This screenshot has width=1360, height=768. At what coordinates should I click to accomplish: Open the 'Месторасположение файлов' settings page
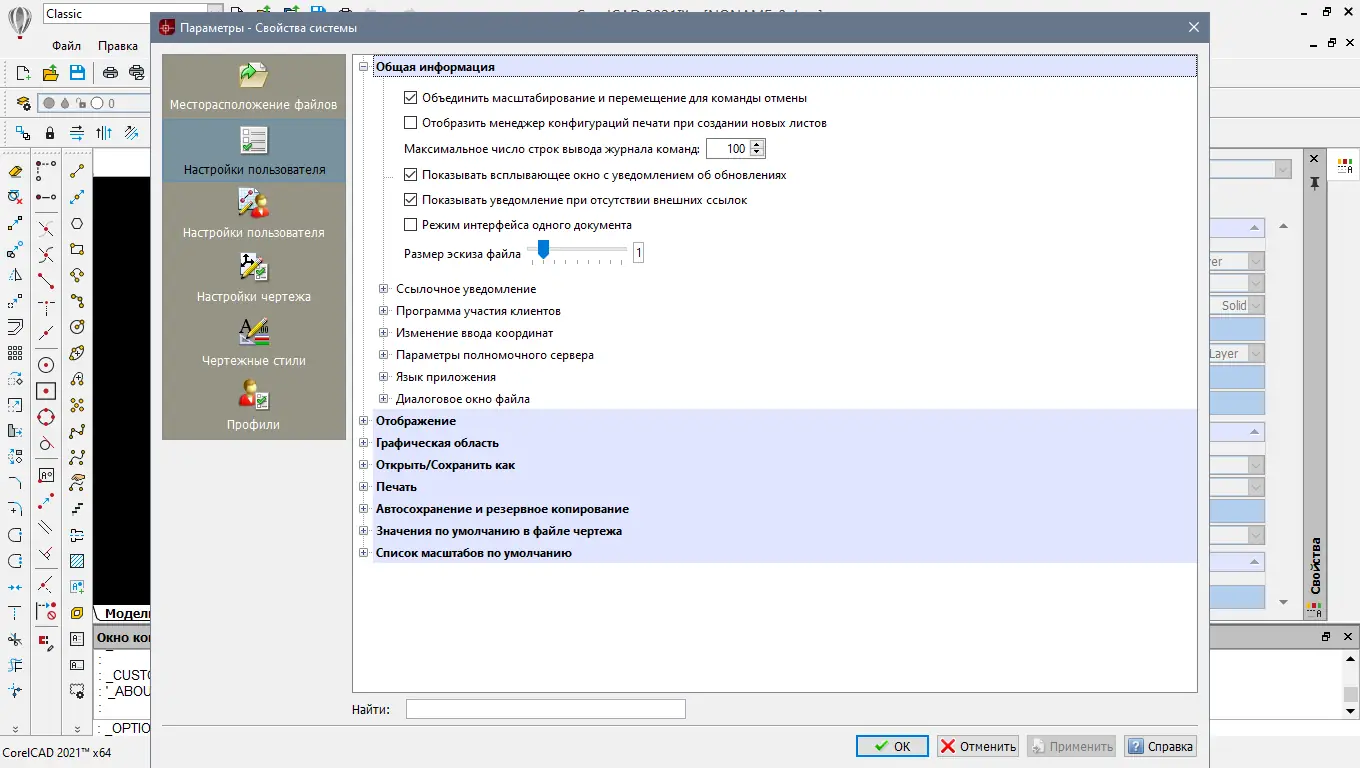pyautogui.click(x=254, y=87)
